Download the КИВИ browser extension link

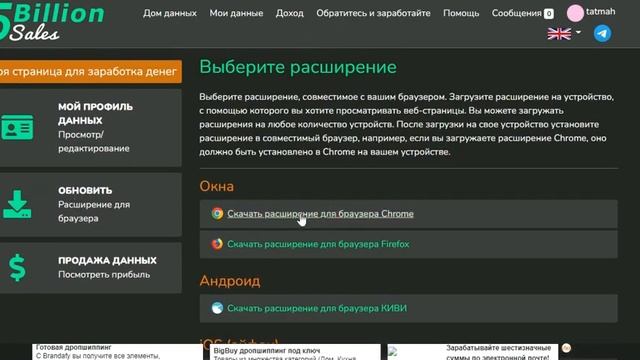pos(317,308)
